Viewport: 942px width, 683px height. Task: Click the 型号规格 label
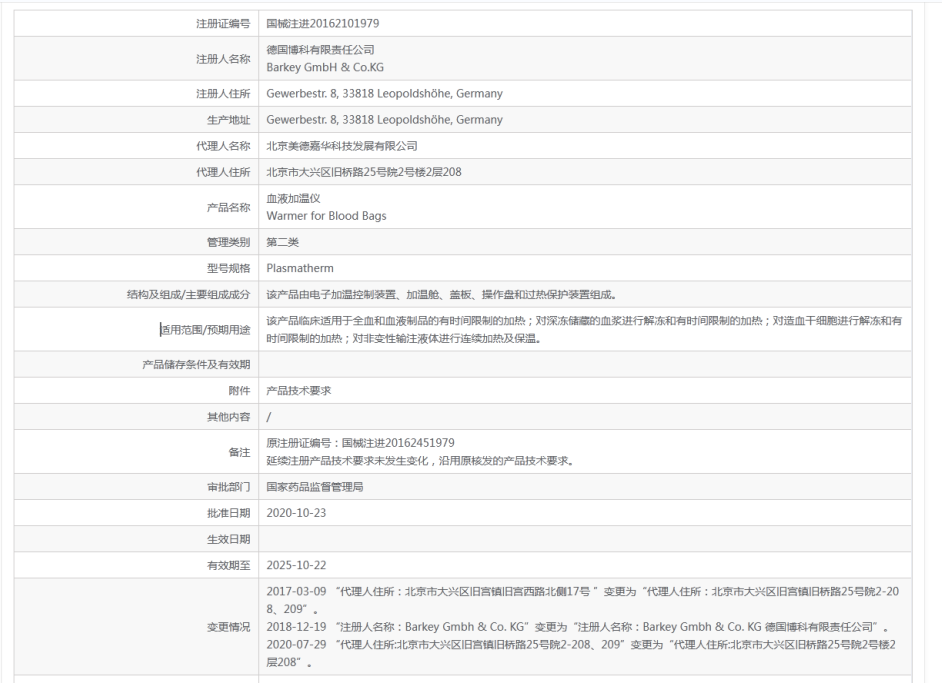228,269
